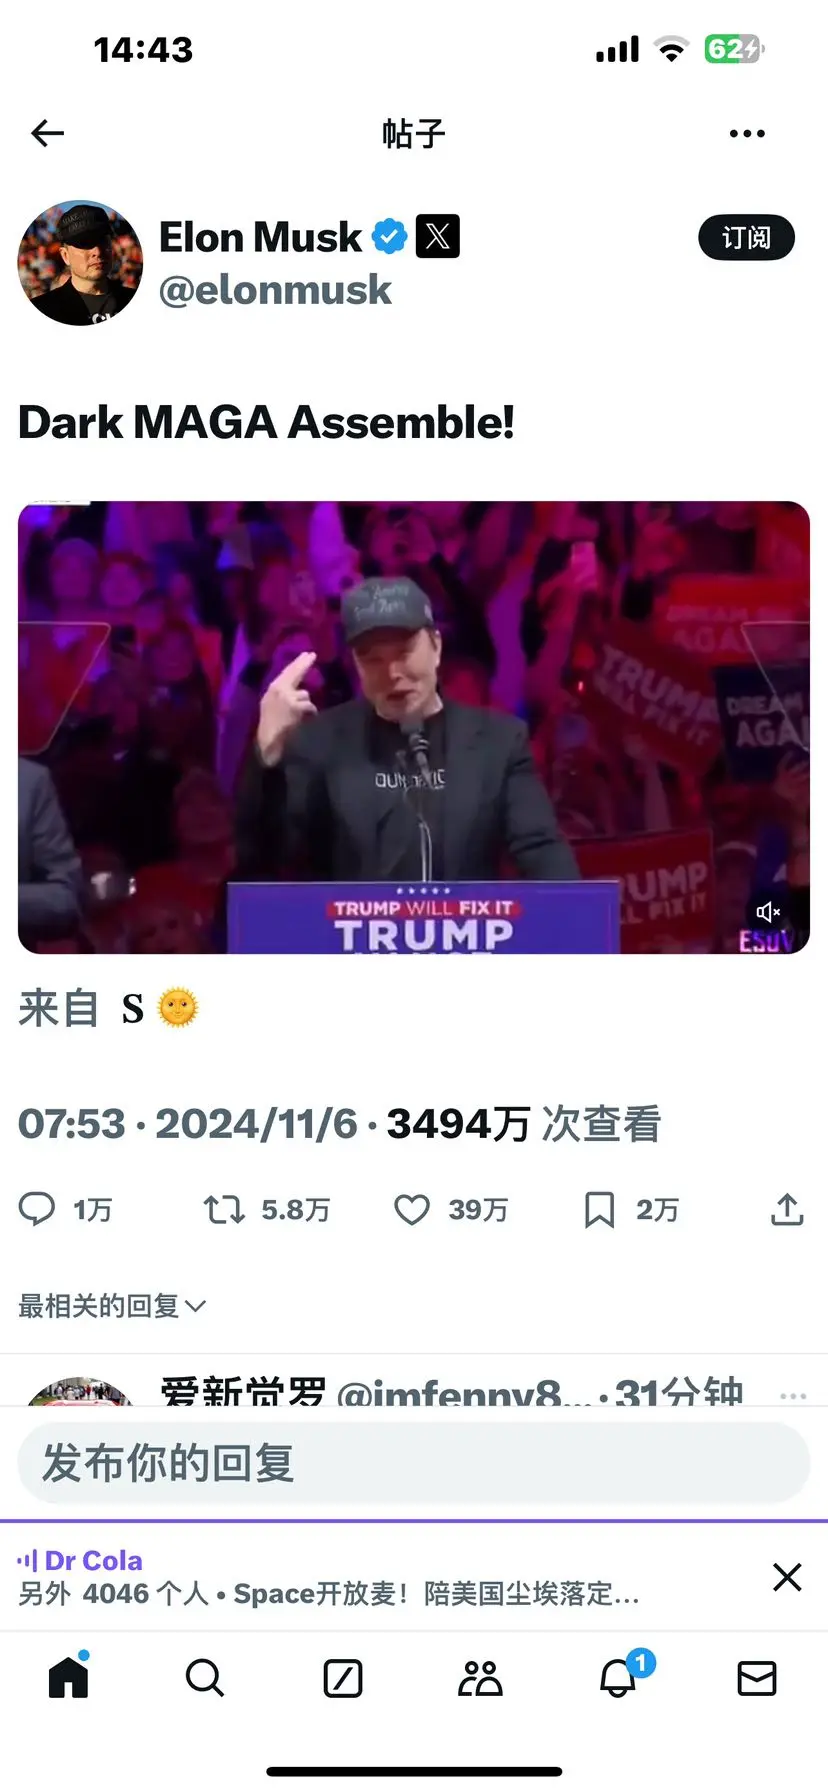Open the Grok slash icon tab
Viewport: 828px width, 1792px height.
[343, 1678]
